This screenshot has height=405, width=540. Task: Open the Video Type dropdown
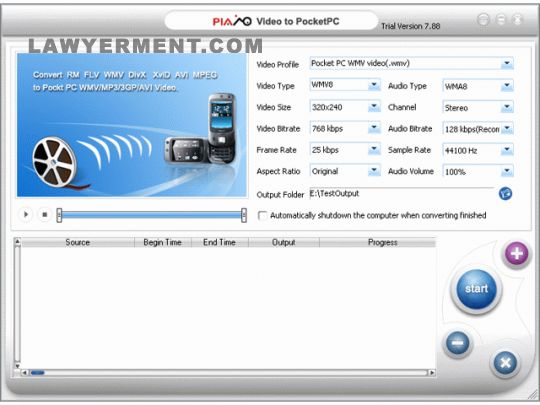pos(374,85)
